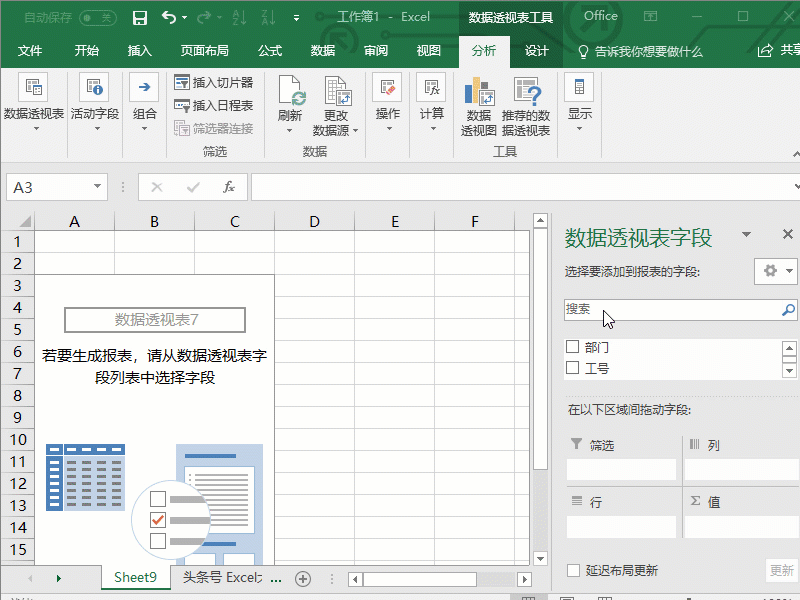The height and width of the screenshot is (600, 800).
Task: Select the 头条号 Excel sheet tab
Action: click(222, 577)
